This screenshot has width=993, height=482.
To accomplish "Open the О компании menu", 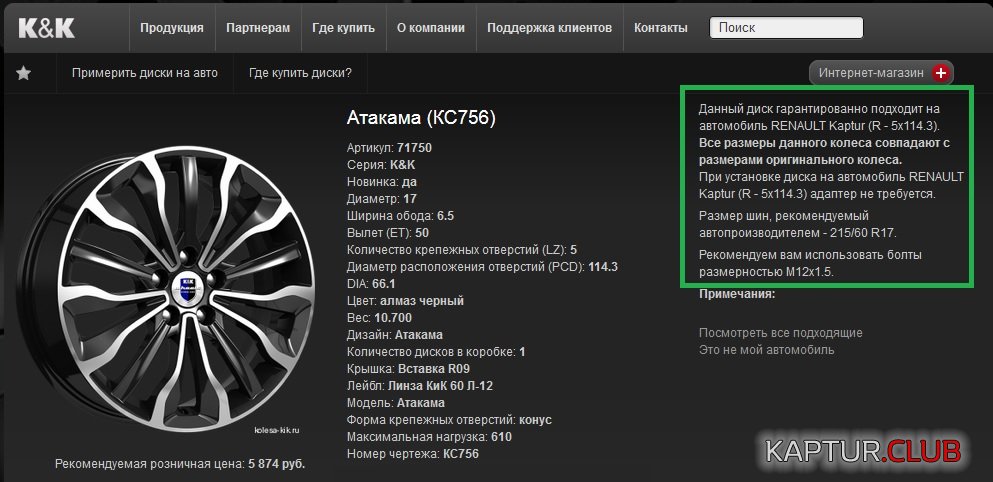I will pos(431,28).
